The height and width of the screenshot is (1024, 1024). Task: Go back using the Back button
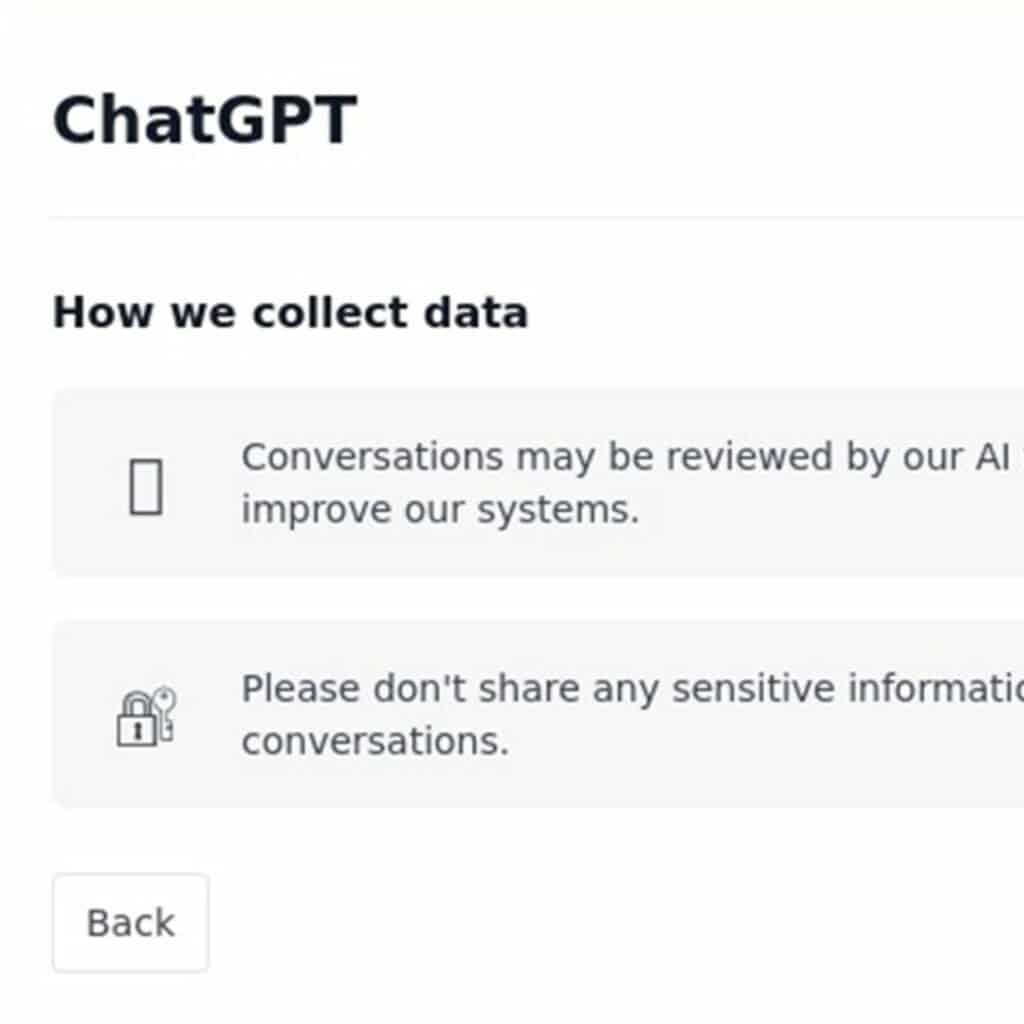point(131,922)
